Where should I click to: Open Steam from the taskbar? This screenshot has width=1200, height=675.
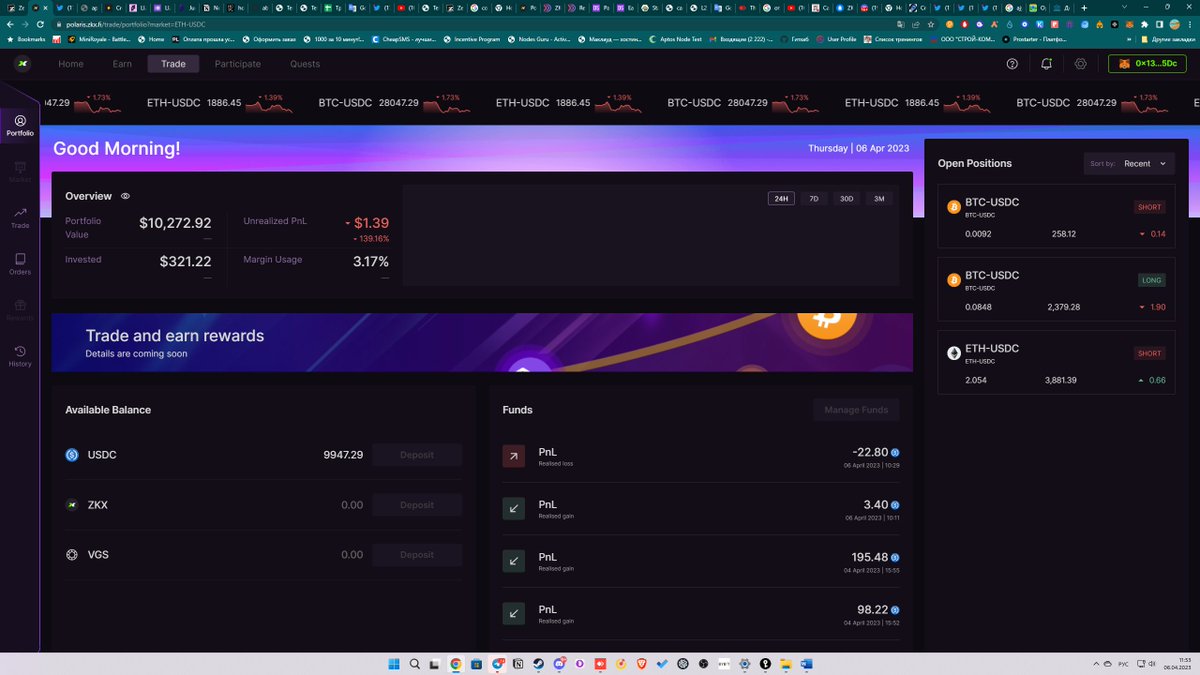point(538,664)
